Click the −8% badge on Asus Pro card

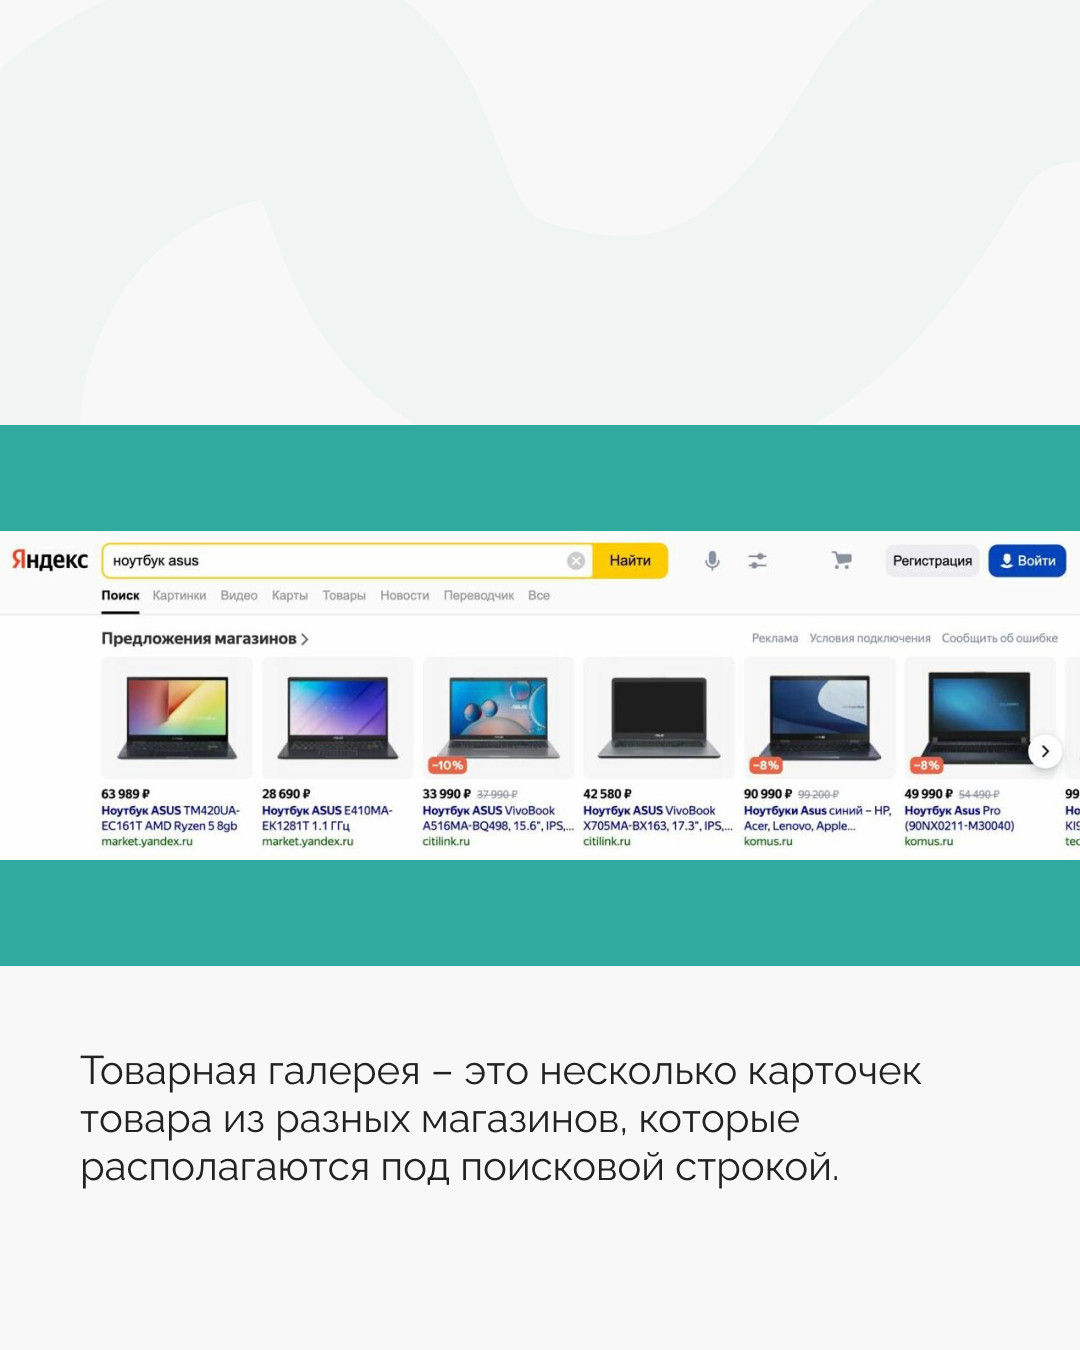click(x=926, y=766)
